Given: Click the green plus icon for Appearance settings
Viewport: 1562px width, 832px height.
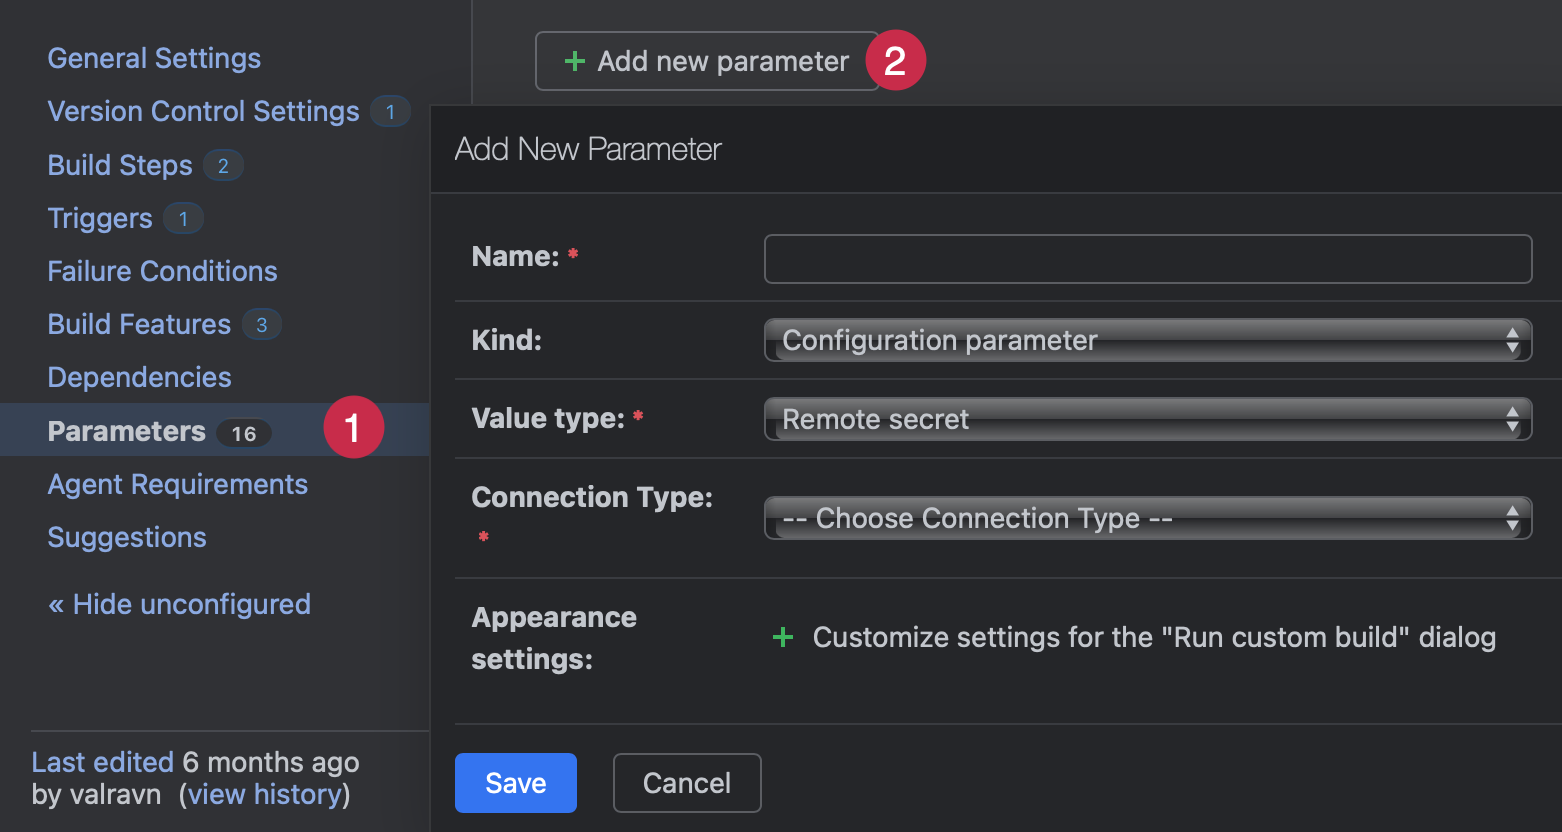Looking at the screenshot, I should [x=783, y=638].
